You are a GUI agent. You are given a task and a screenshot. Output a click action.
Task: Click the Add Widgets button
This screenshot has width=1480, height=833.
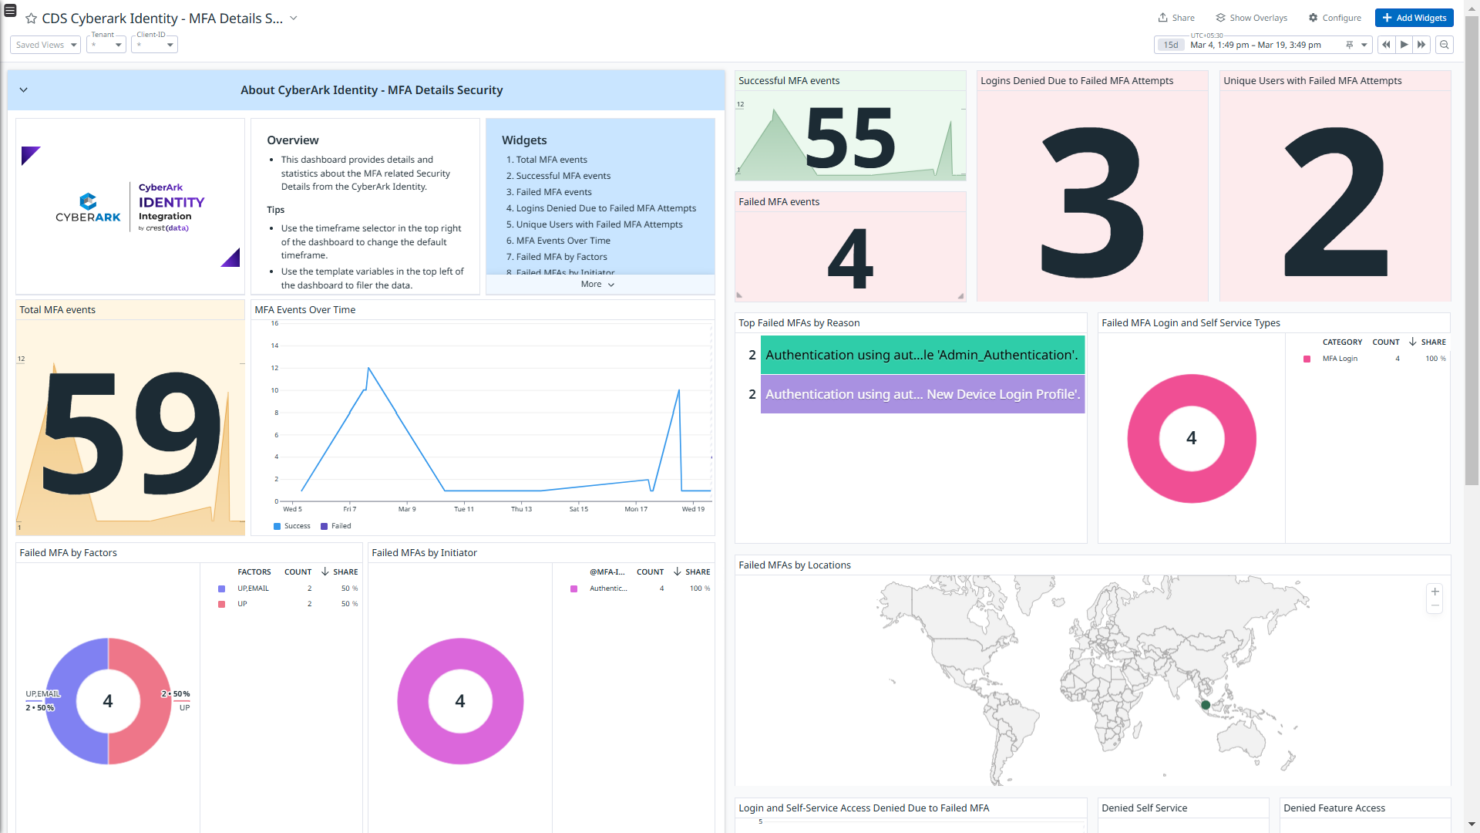(x=1414, y=18)
